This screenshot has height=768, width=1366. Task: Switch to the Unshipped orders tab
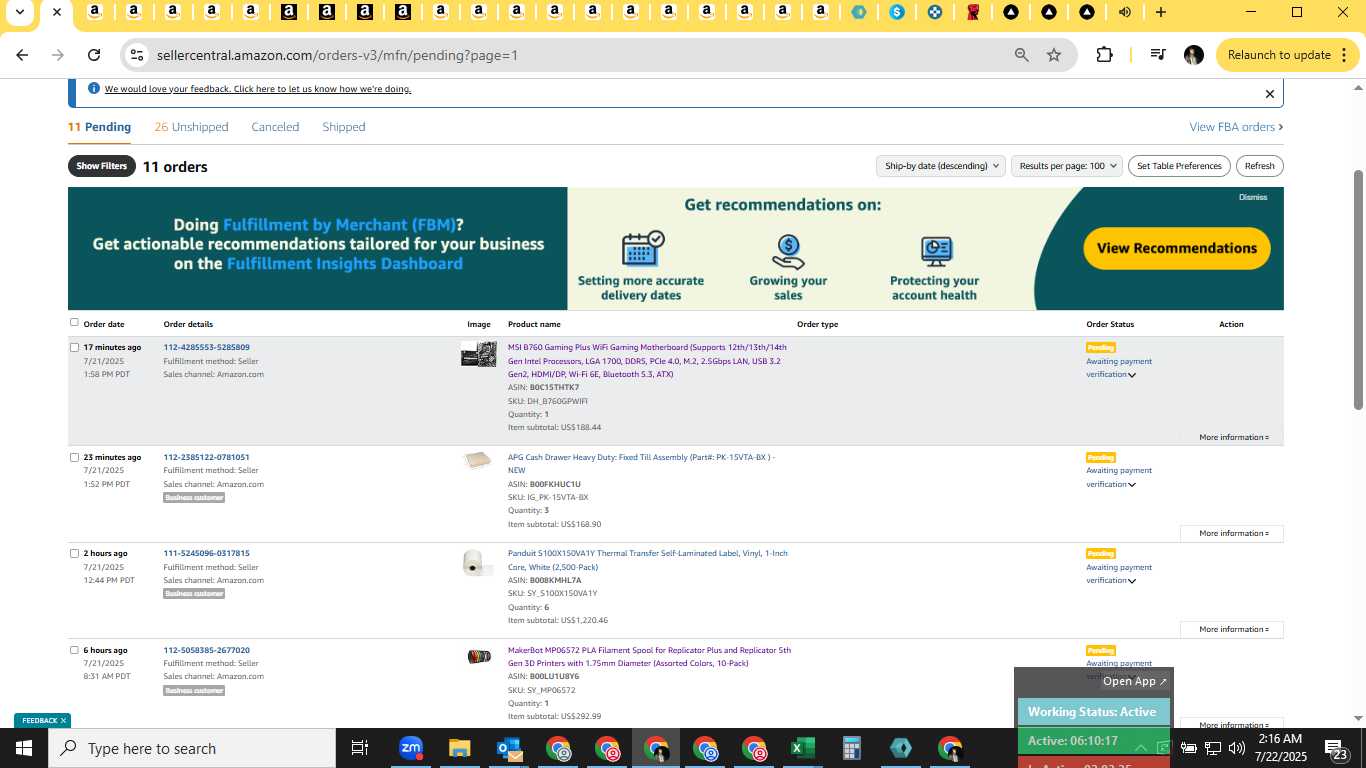tap(191, 127)
